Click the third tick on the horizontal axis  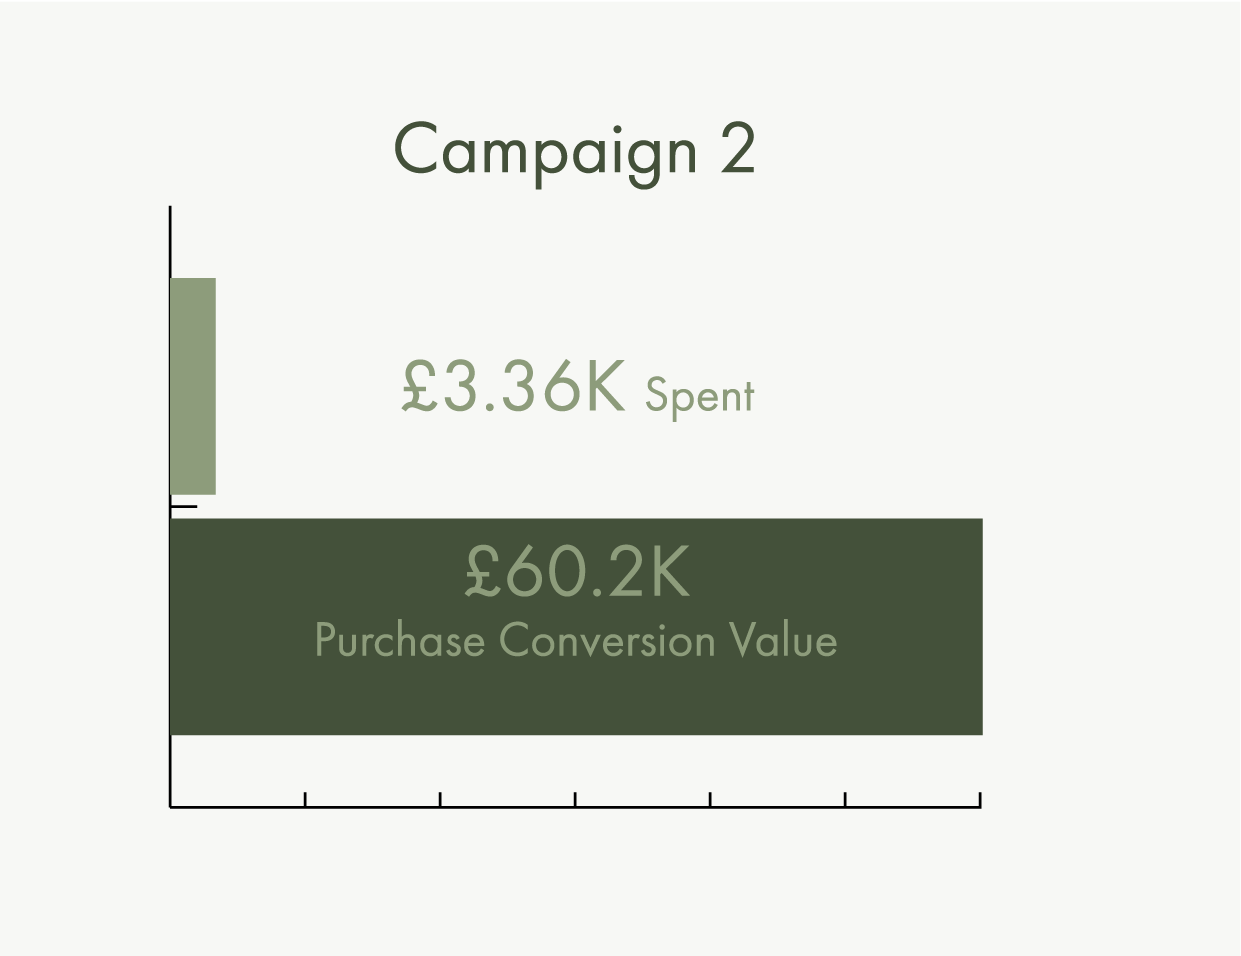440,798
